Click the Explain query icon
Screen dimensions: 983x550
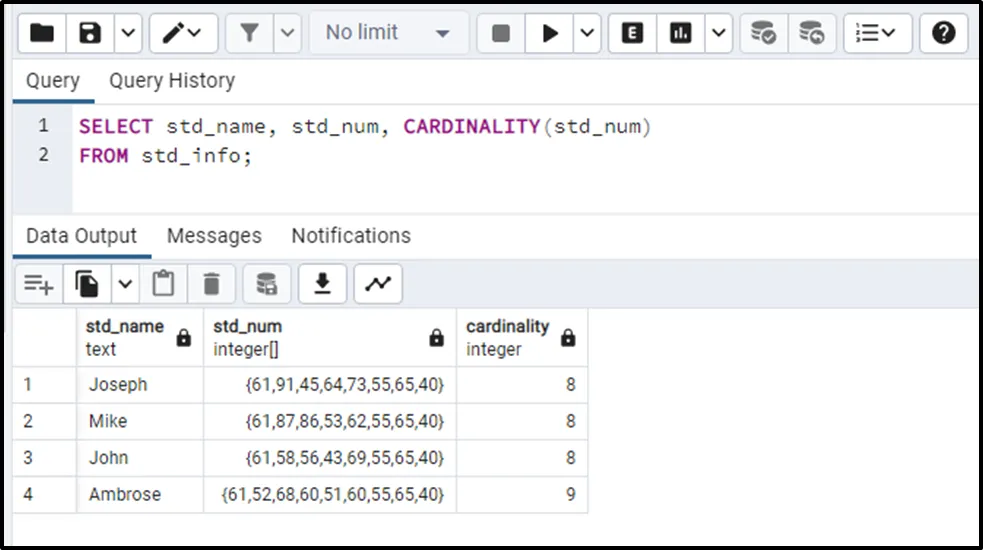click(632, 34)
